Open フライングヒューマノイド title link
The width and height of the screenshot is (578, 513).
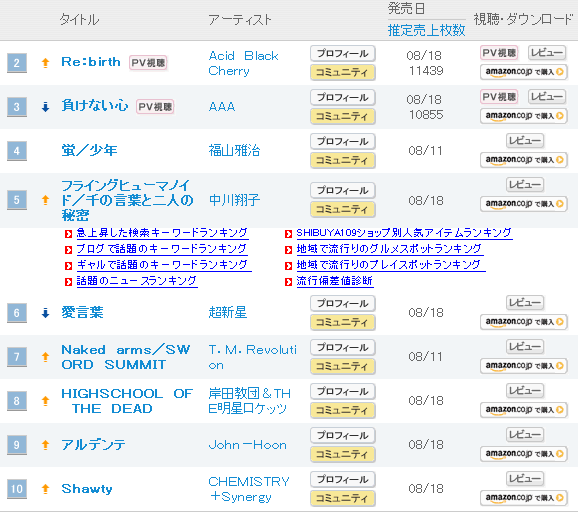(x=127, y=200)
